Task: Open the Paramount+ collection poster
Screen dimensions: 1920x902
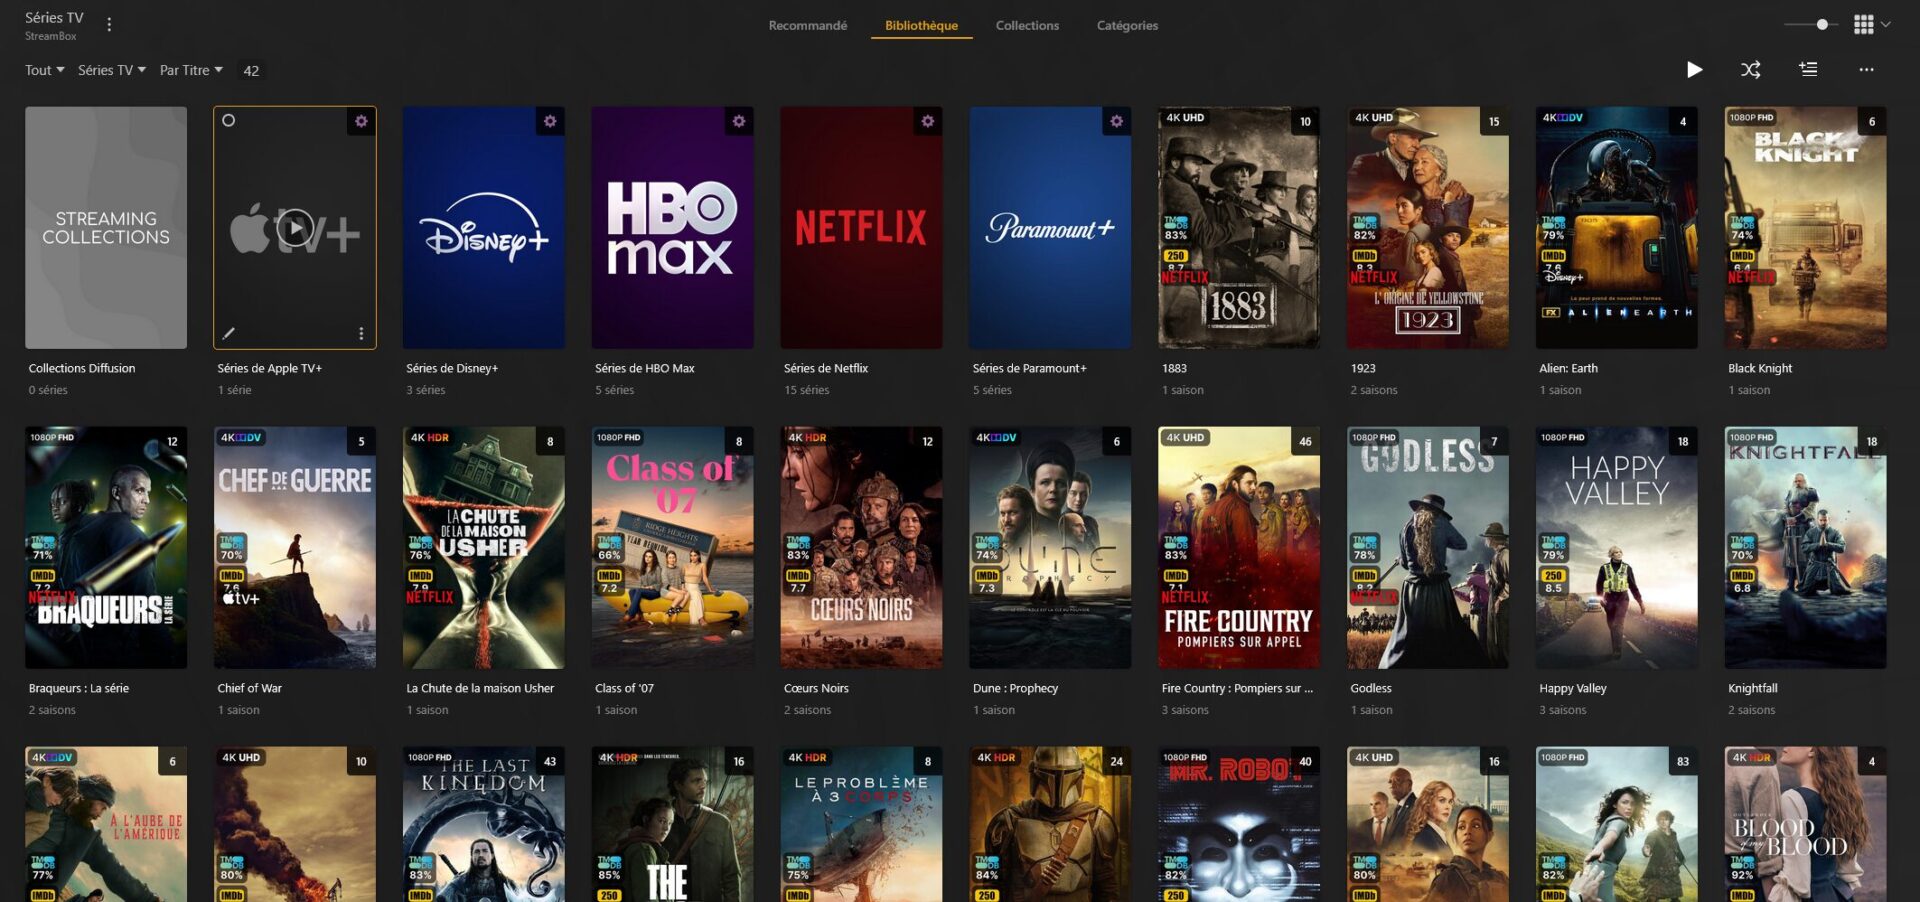Action: (x=1051, y=228)
